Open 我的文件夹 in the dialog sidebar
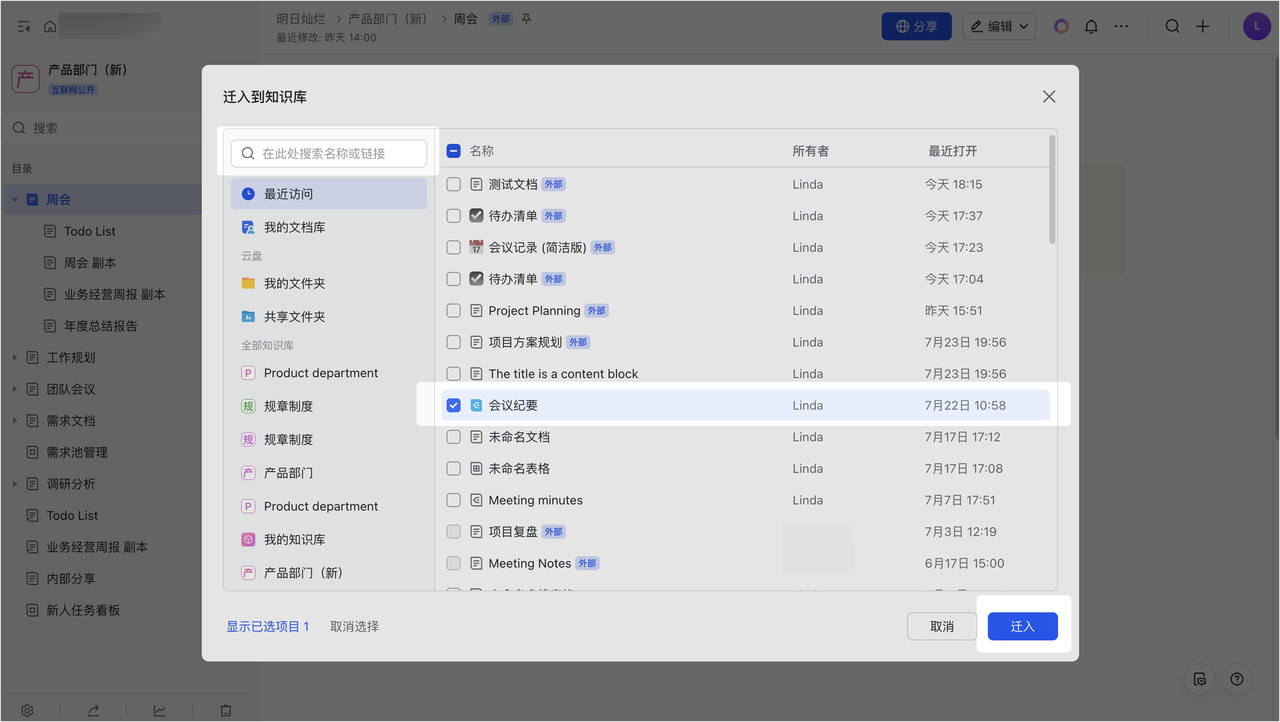1280x722 pixels. (x=329, y=283)
